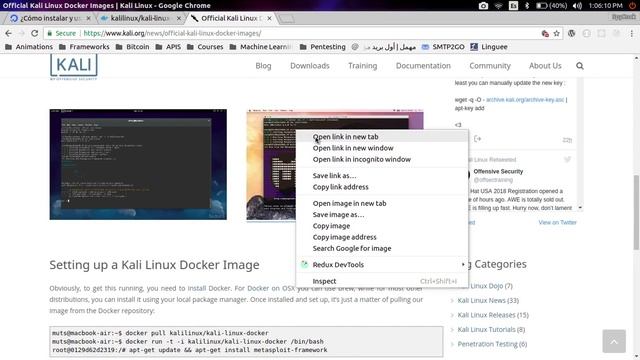The width and height of the screenshot is (640, 360).
Task: Choose Open link in new tab
Action: pos(382,137)
